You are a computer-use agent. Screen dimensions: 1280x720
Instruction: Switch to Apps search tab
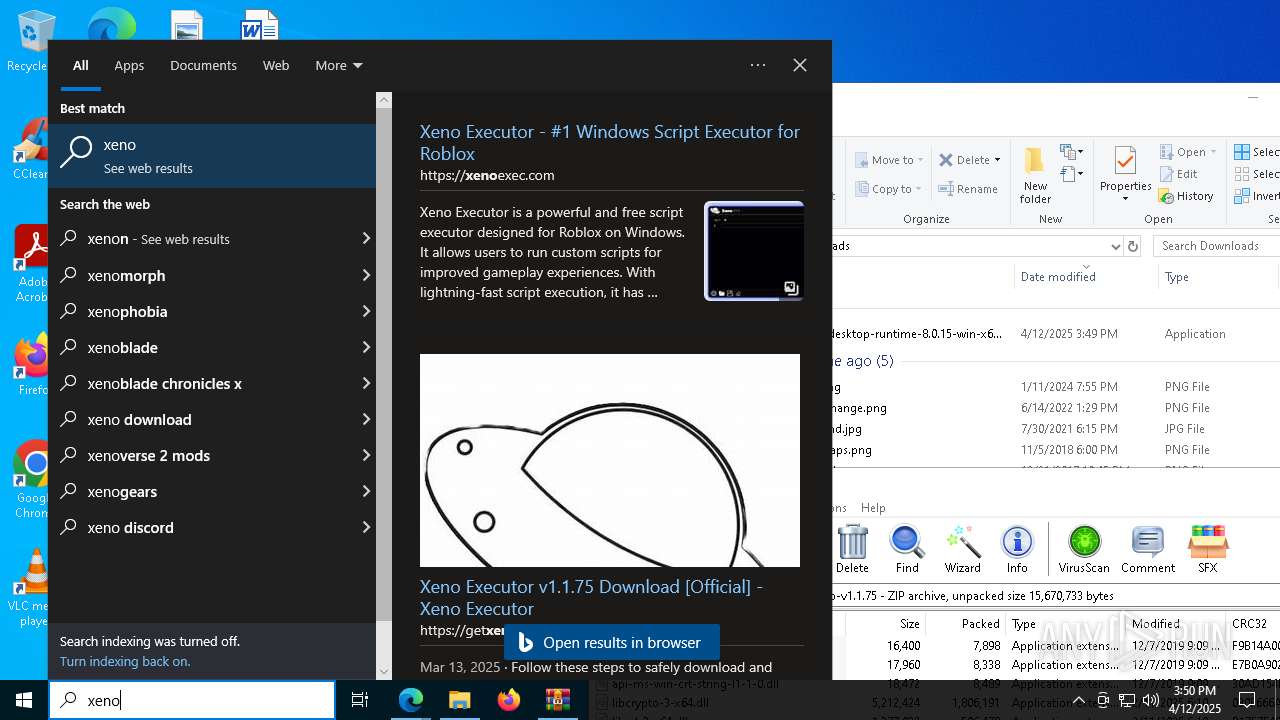pos(129,65)
